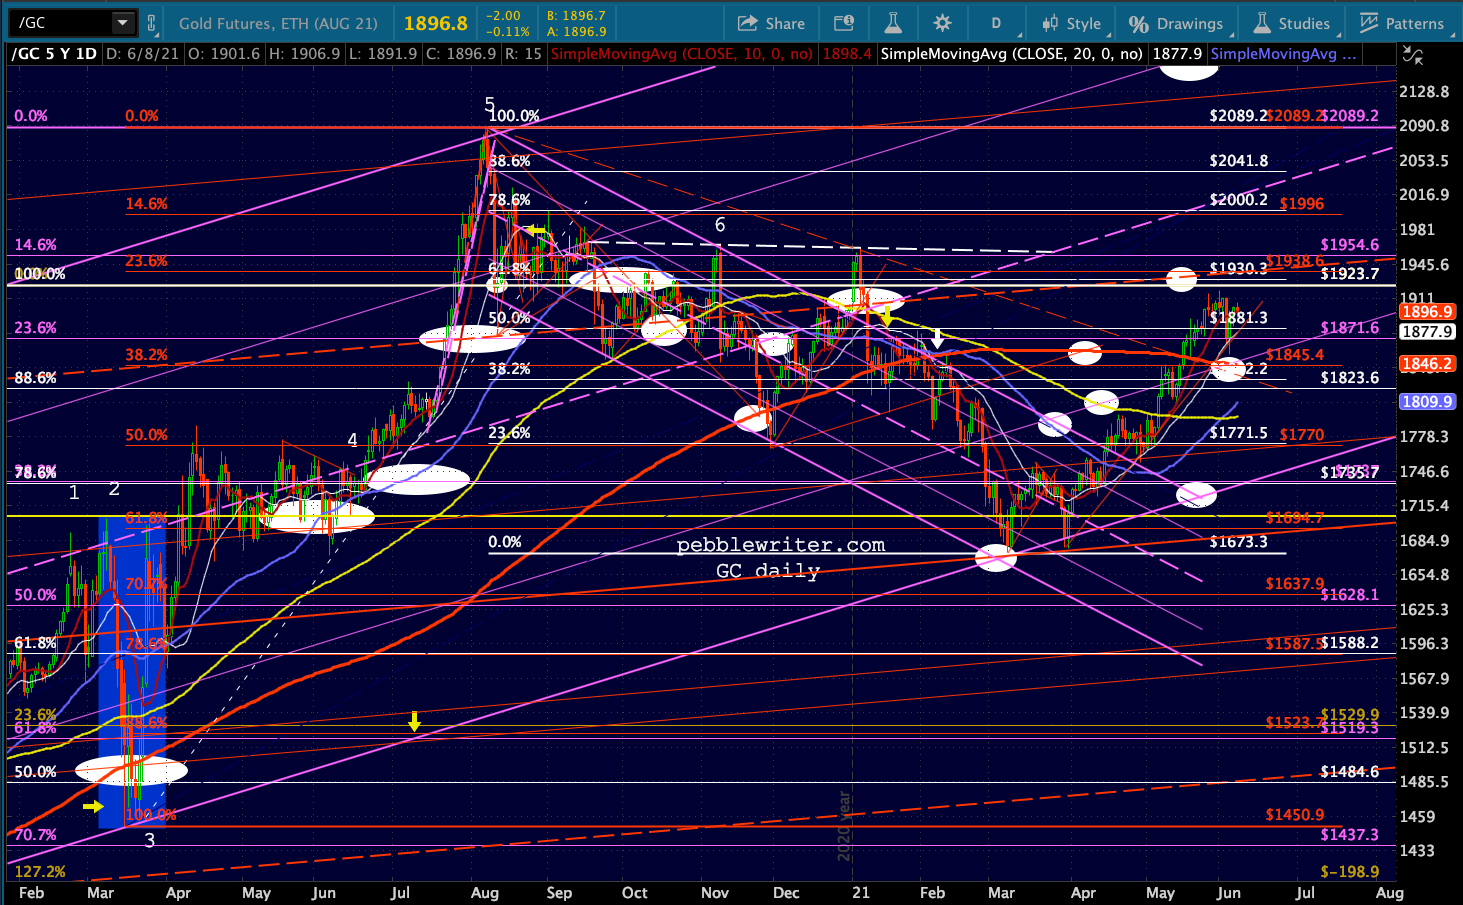
Task: Select the pink $1954.6 level label
Action: [x=1349, y=245]
